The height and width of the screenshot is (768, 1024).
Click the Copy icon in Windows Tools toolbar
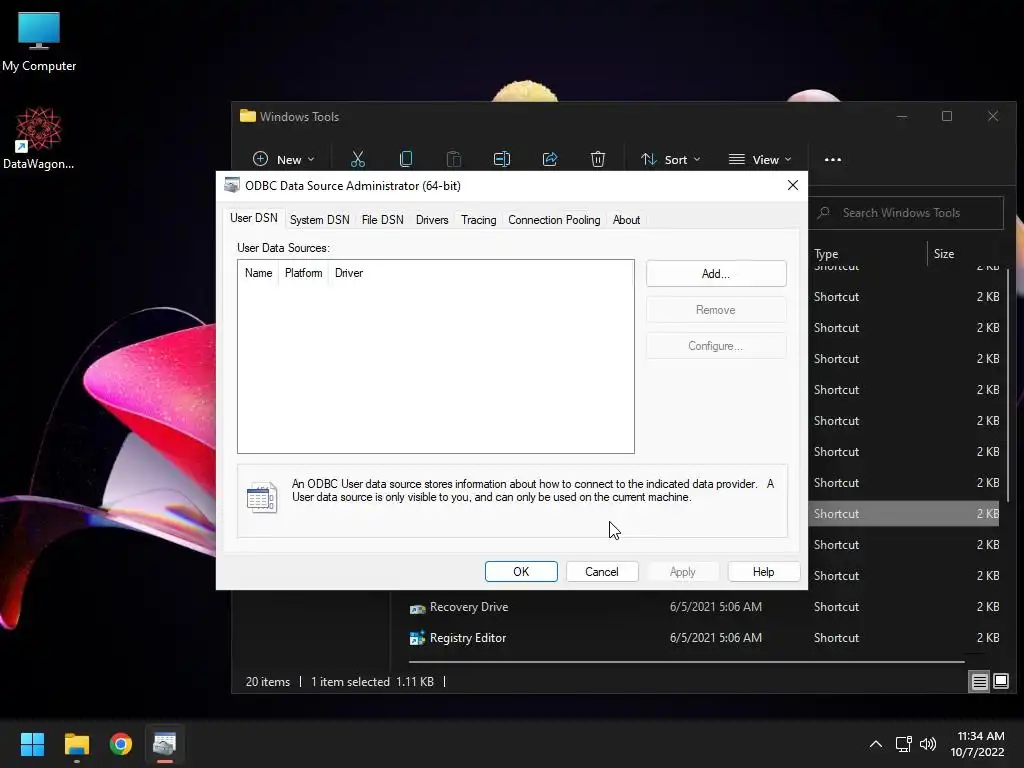coord(406,159)
